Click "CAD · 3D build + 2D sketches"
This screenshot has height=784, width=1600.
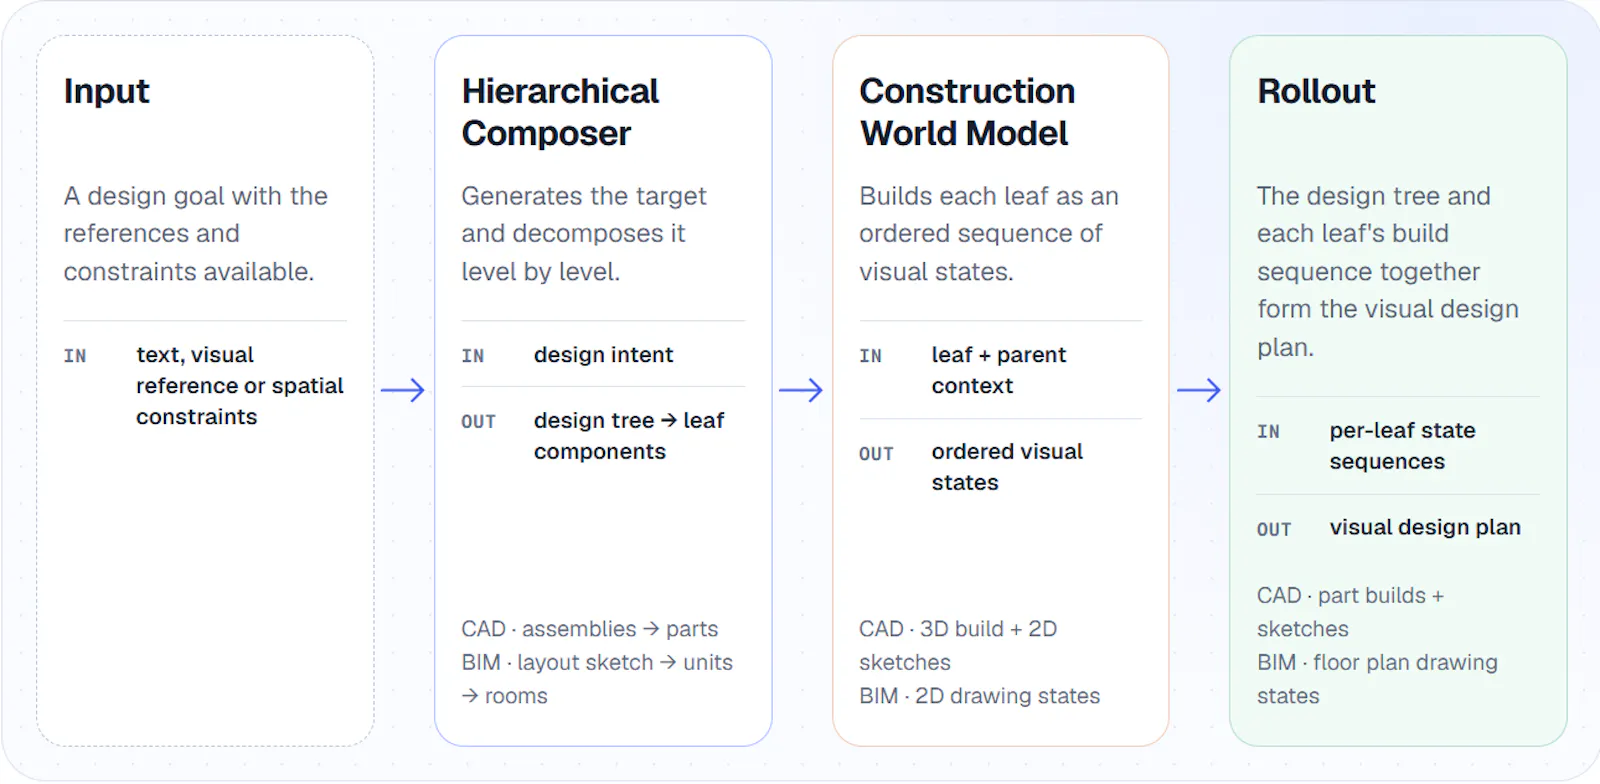pos(958,645)
